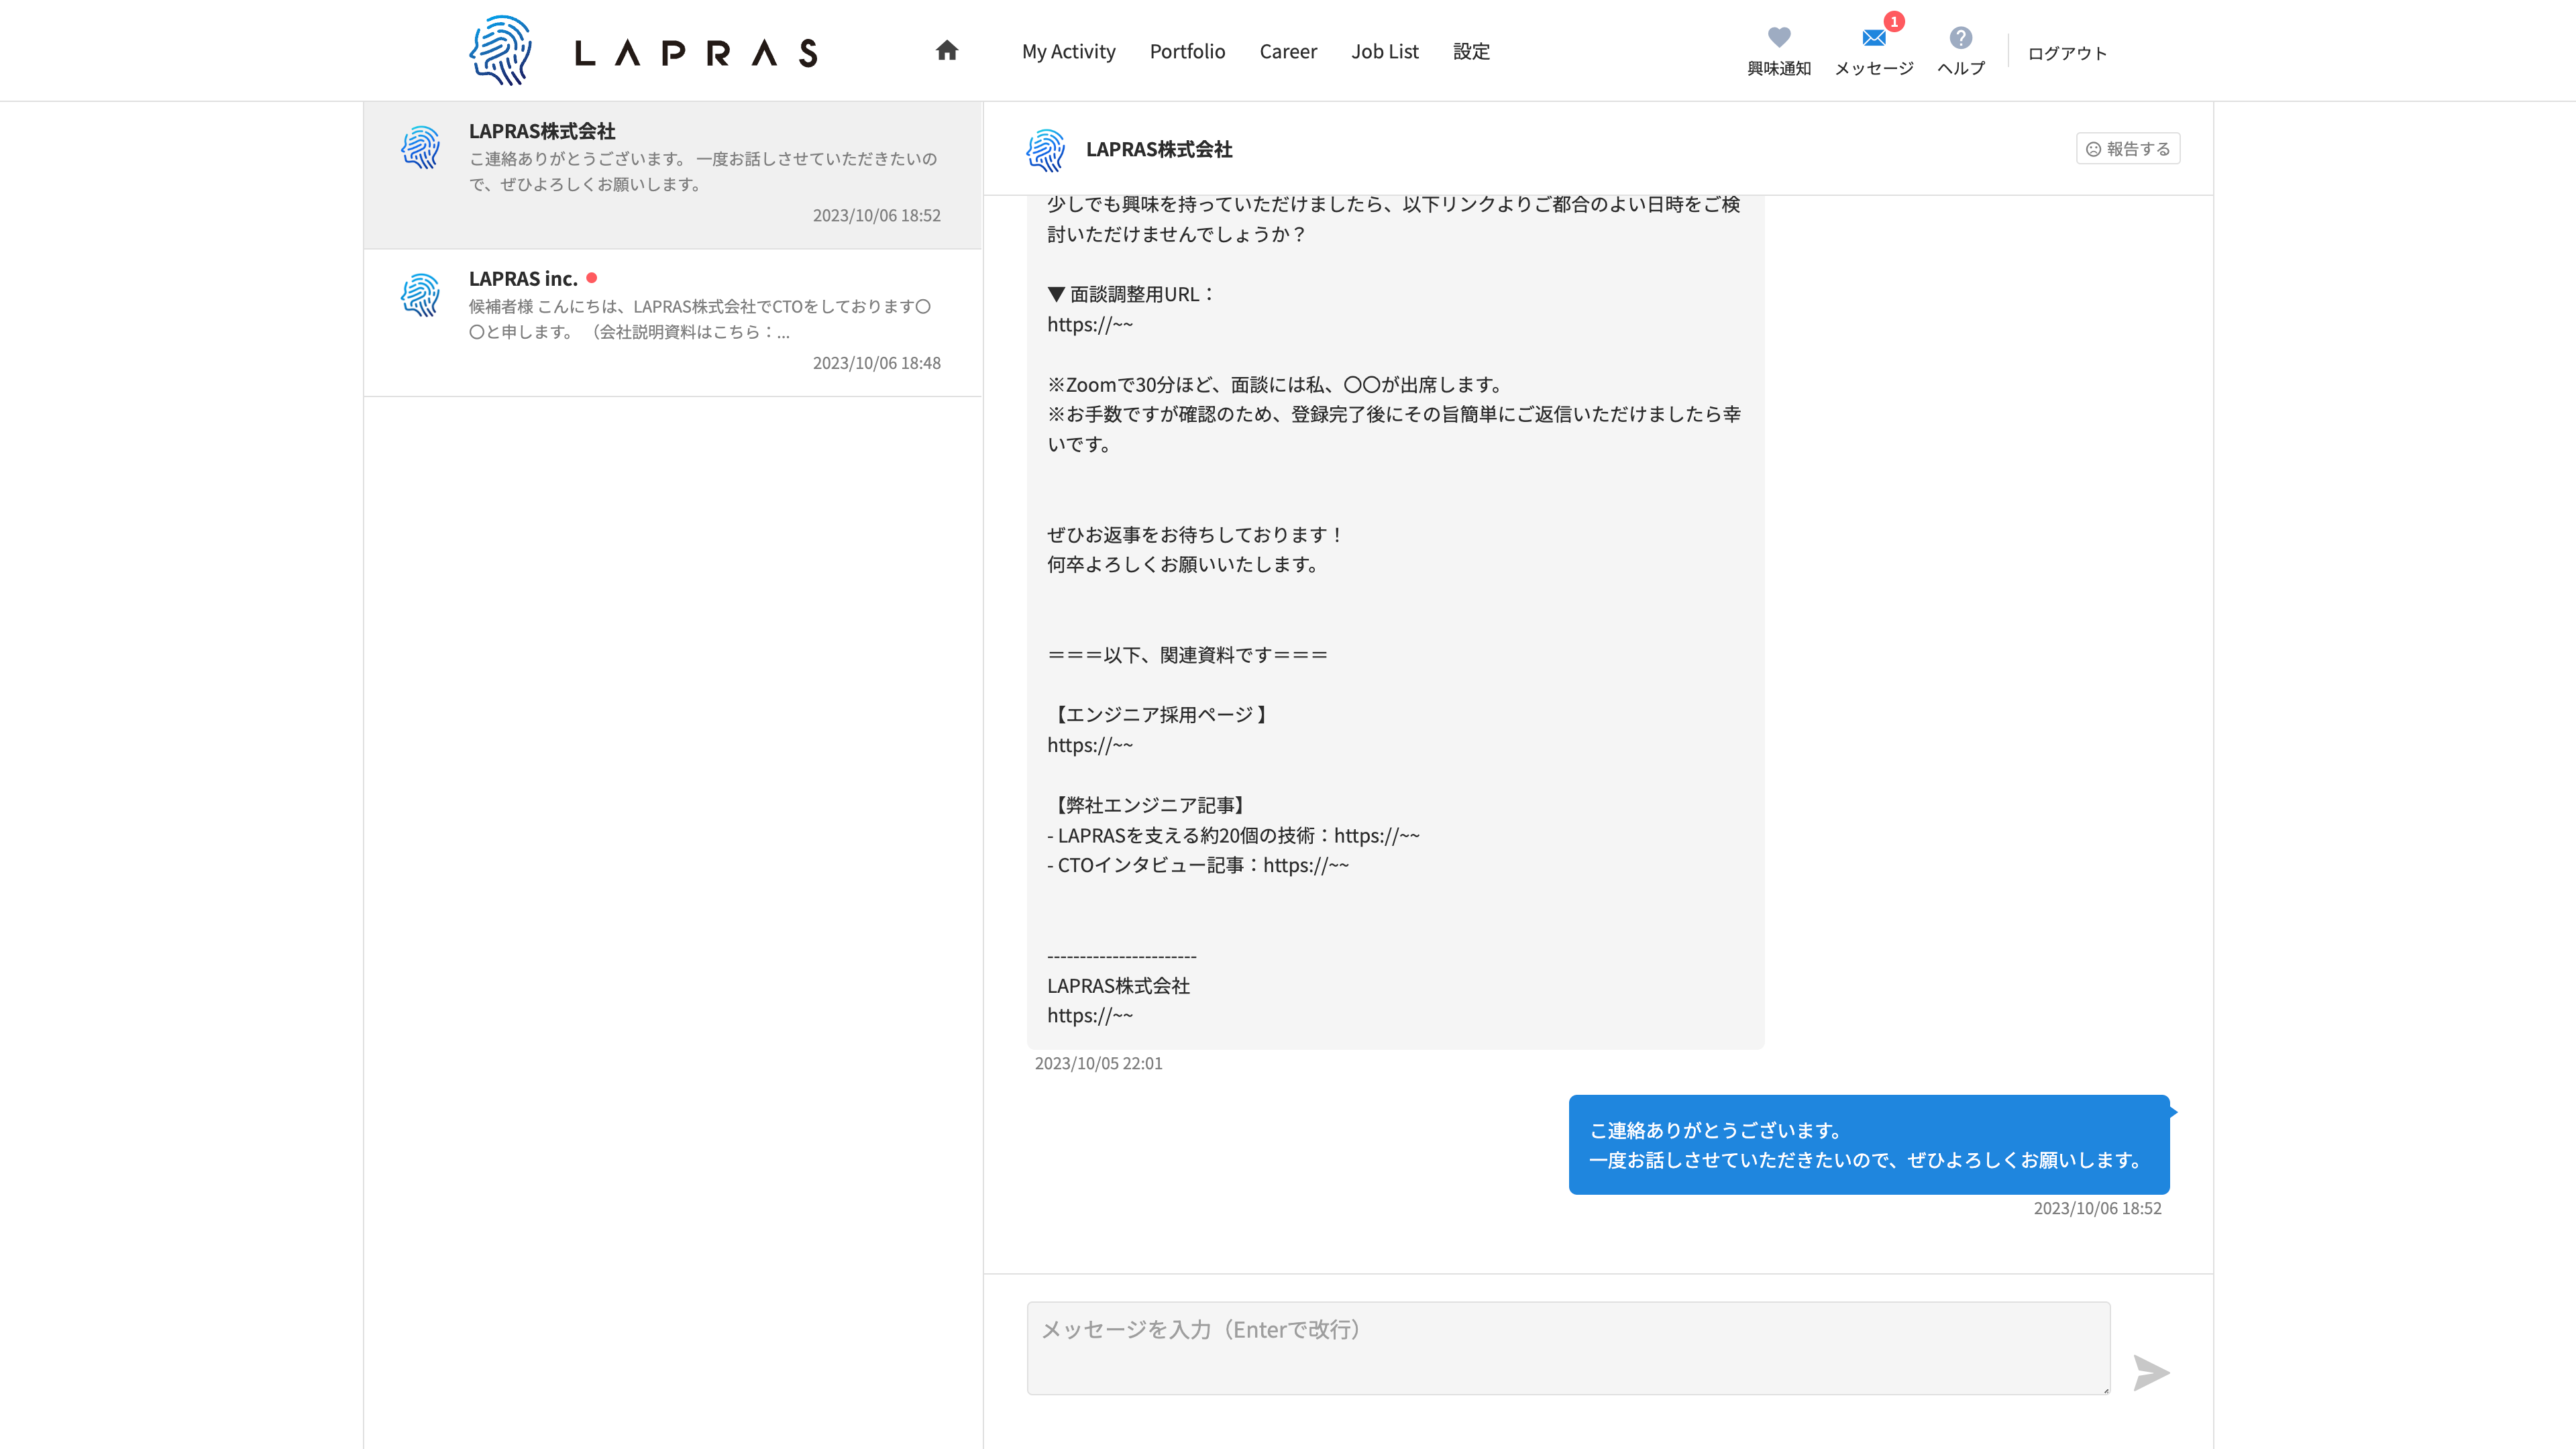Image resolution: width=2576 pixels, height=1449 pixels.
Task: Open the メッセージ envelope icon
Action: click(x=1873, y=38)
